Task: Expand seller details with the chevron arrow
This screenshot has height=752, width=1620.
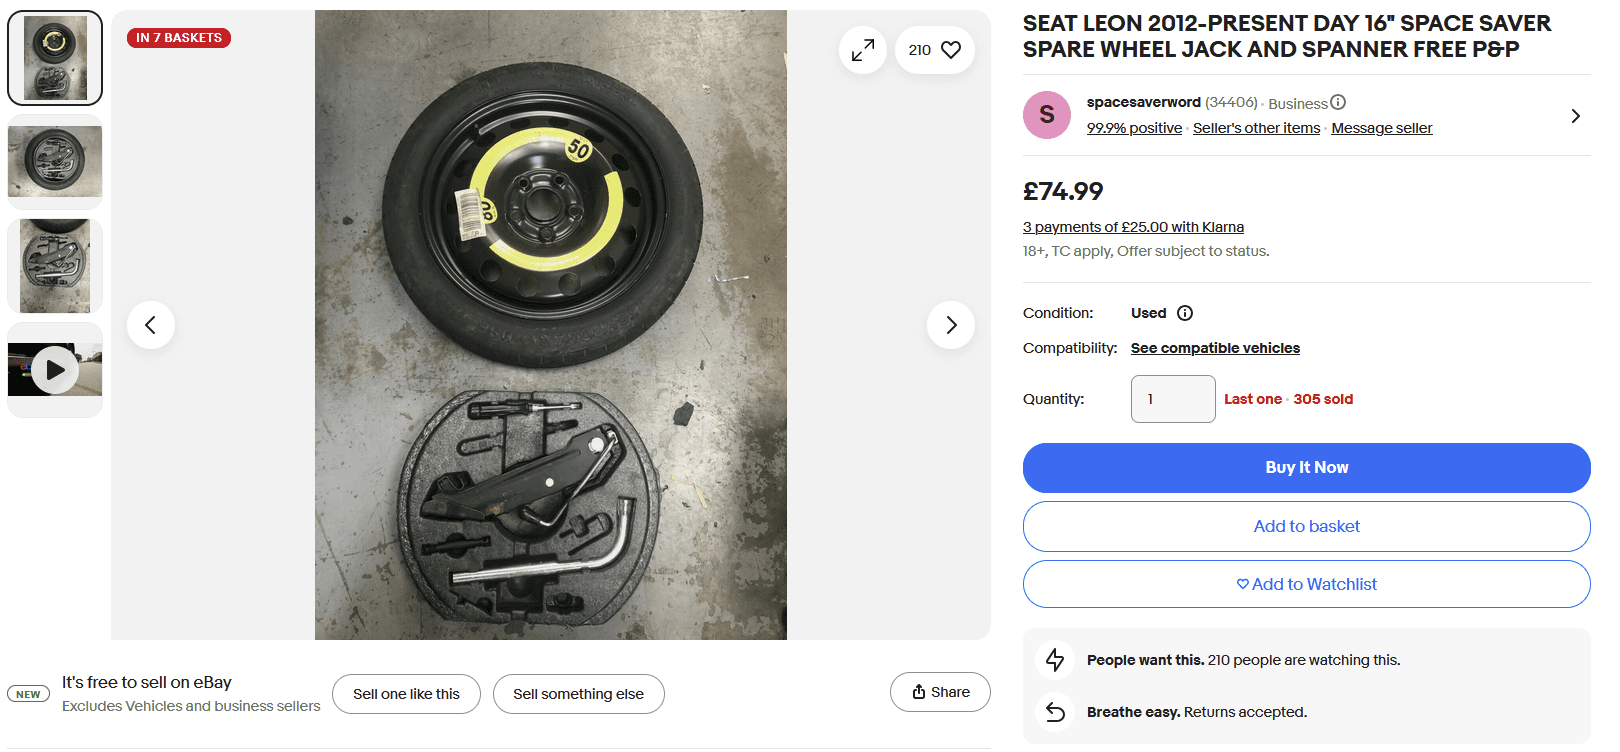Action: click(x=1575, y=116)
